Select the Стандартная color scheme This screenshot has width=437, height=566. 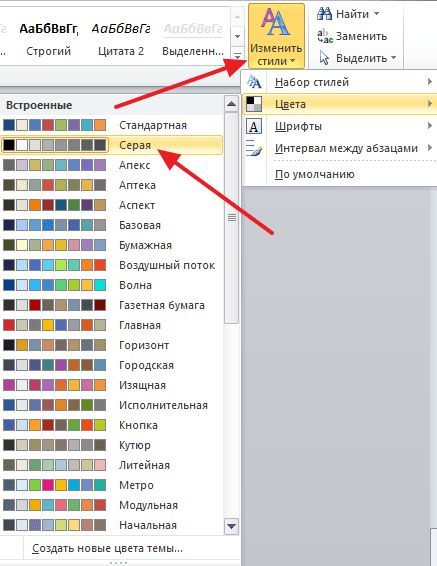pos(112,125)
